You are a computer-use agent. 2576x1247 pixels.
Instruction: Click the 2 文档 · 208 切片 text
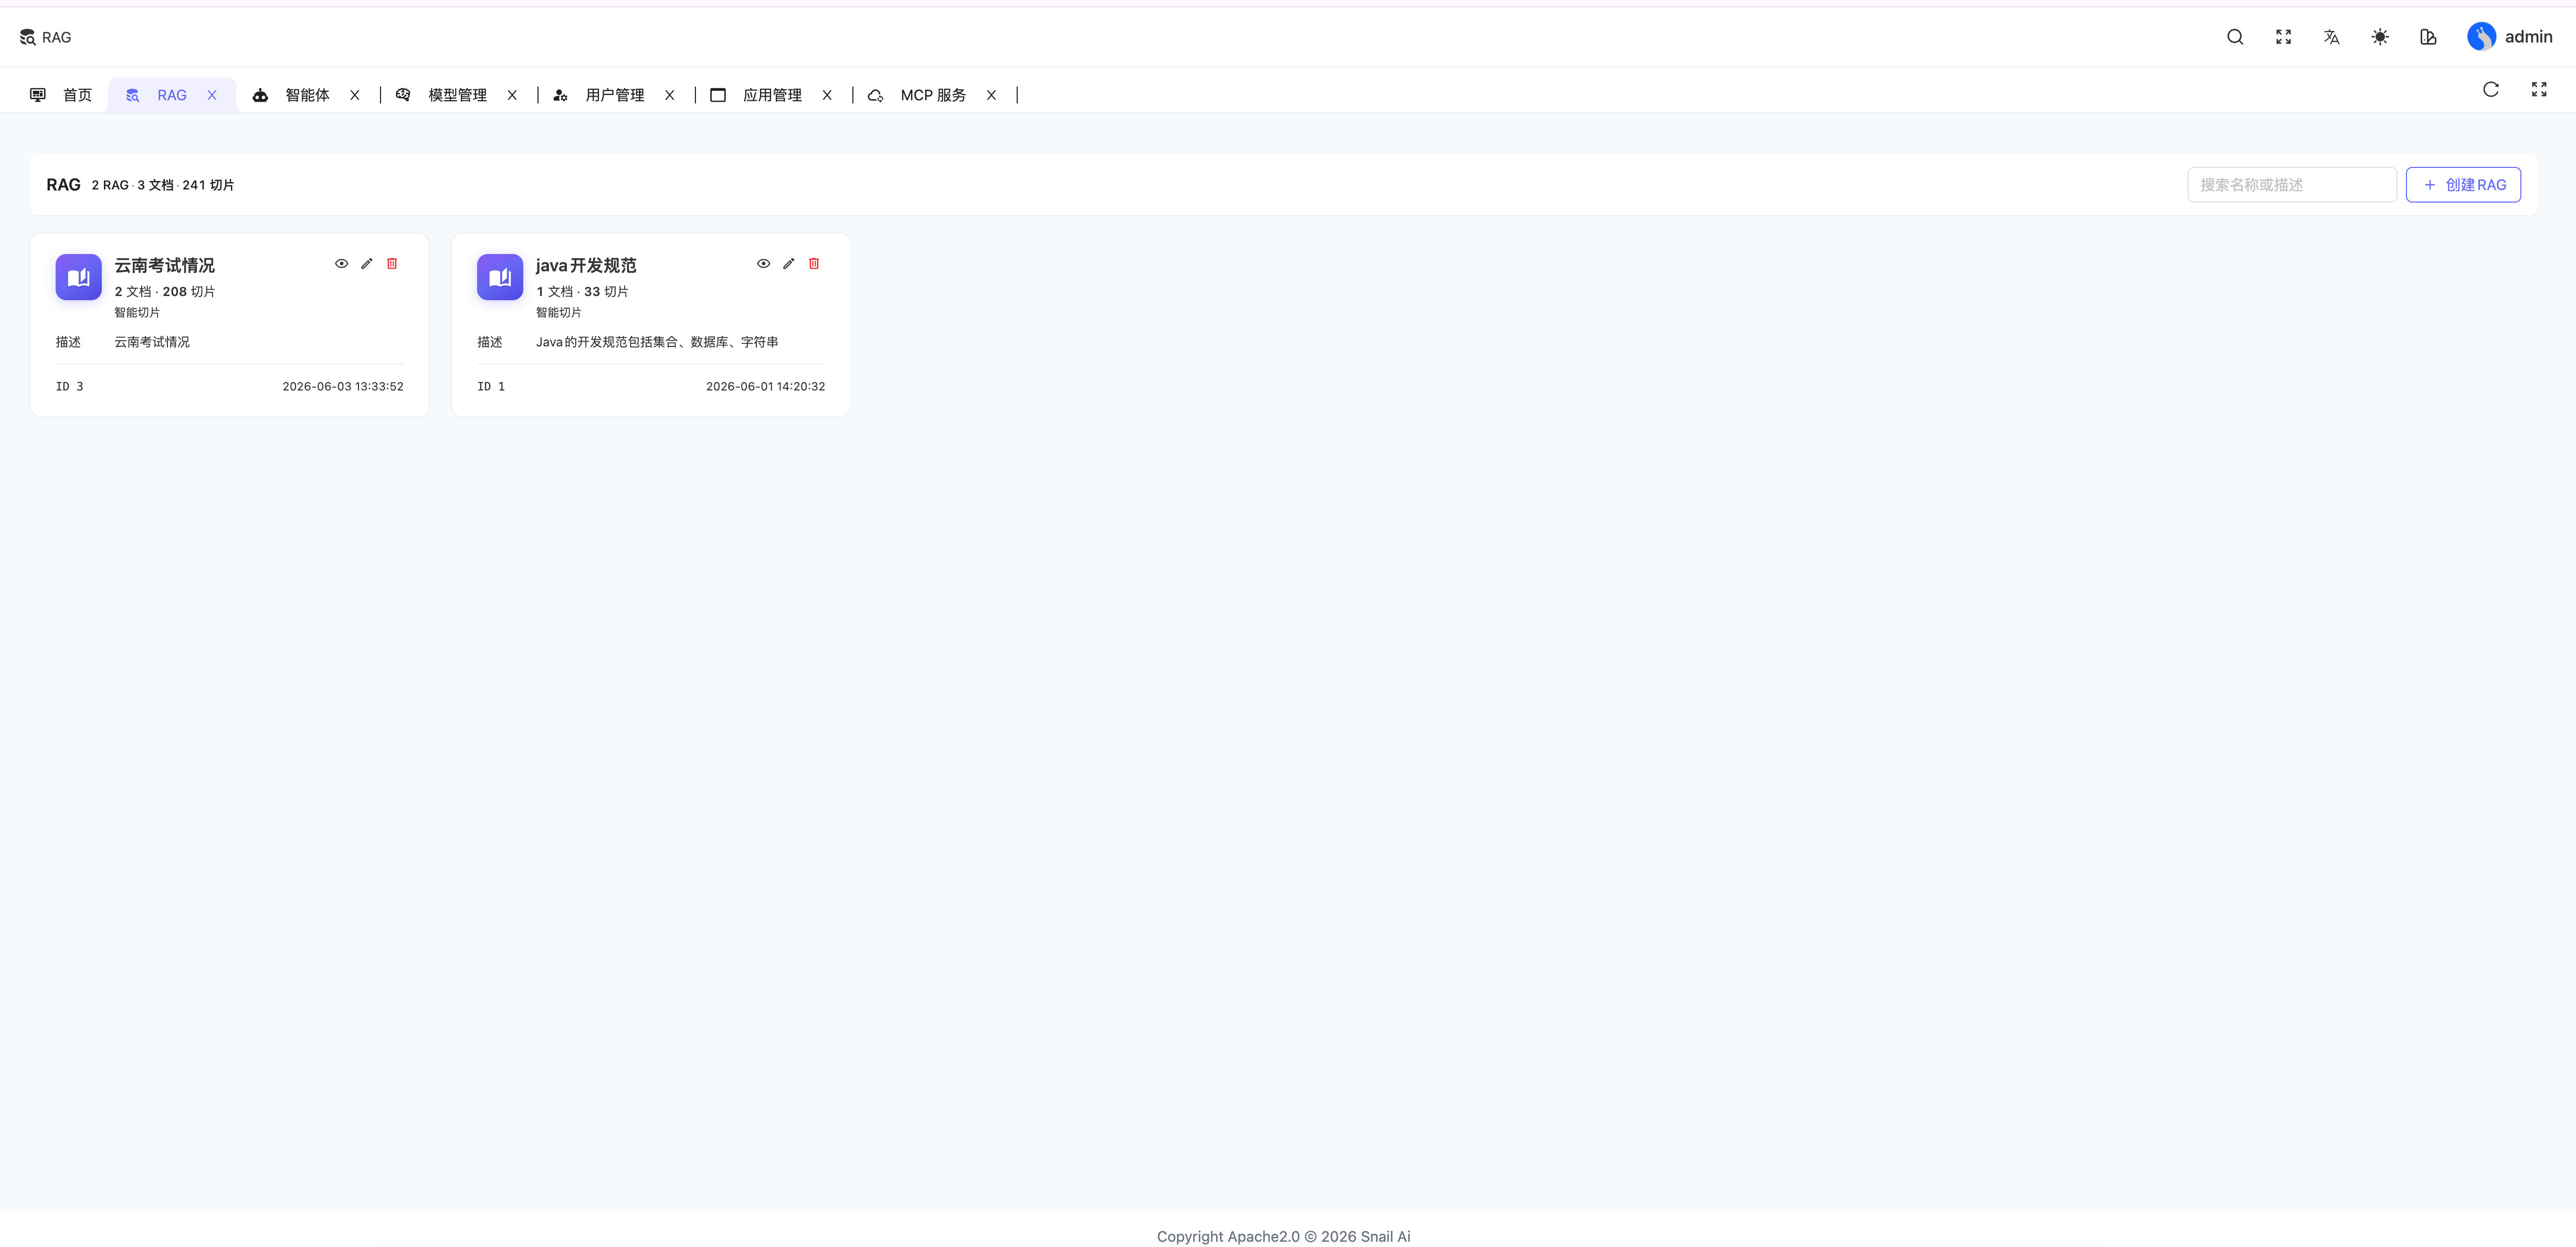tap(165, 292)
